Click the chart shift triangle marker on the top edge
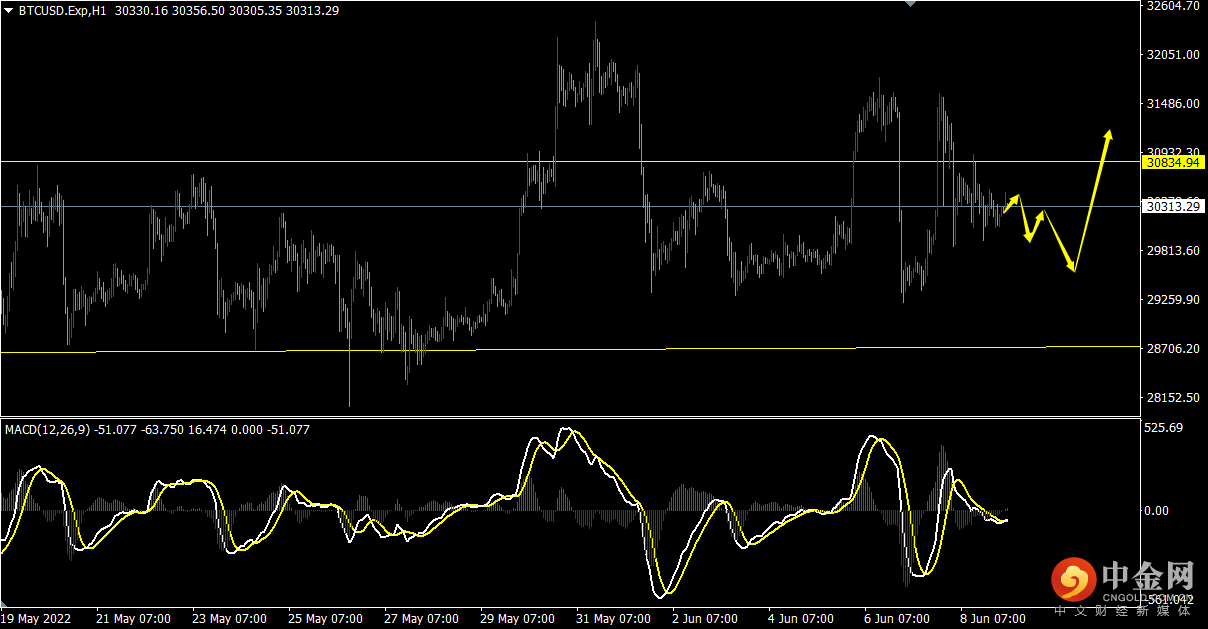 [x=909, y=4]
